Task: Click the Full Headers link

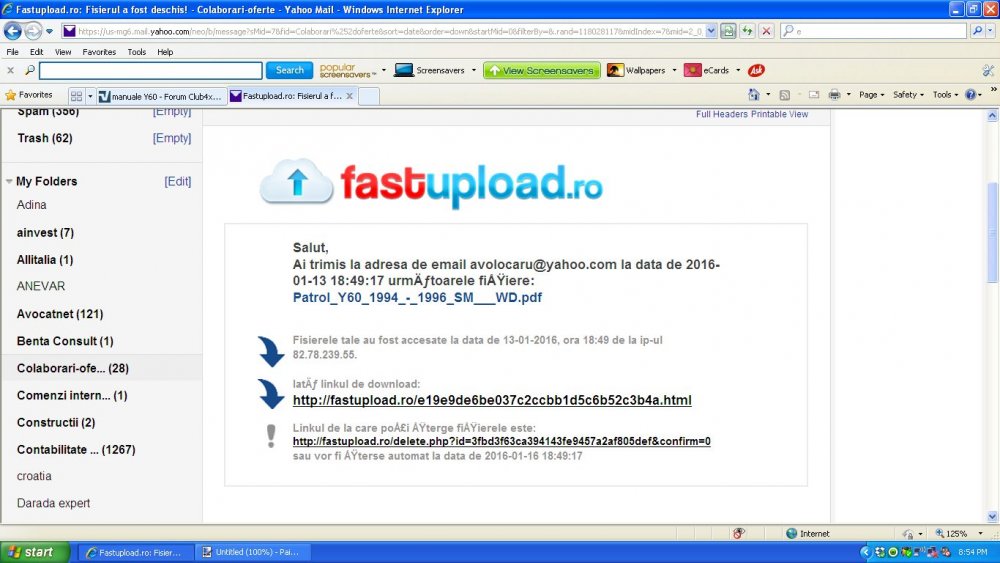Action: coord(721,114)
